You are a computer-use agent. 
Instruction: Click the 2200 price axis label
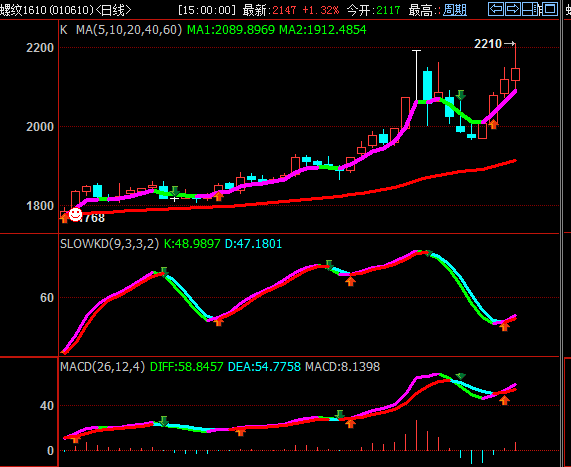point(40,48)
